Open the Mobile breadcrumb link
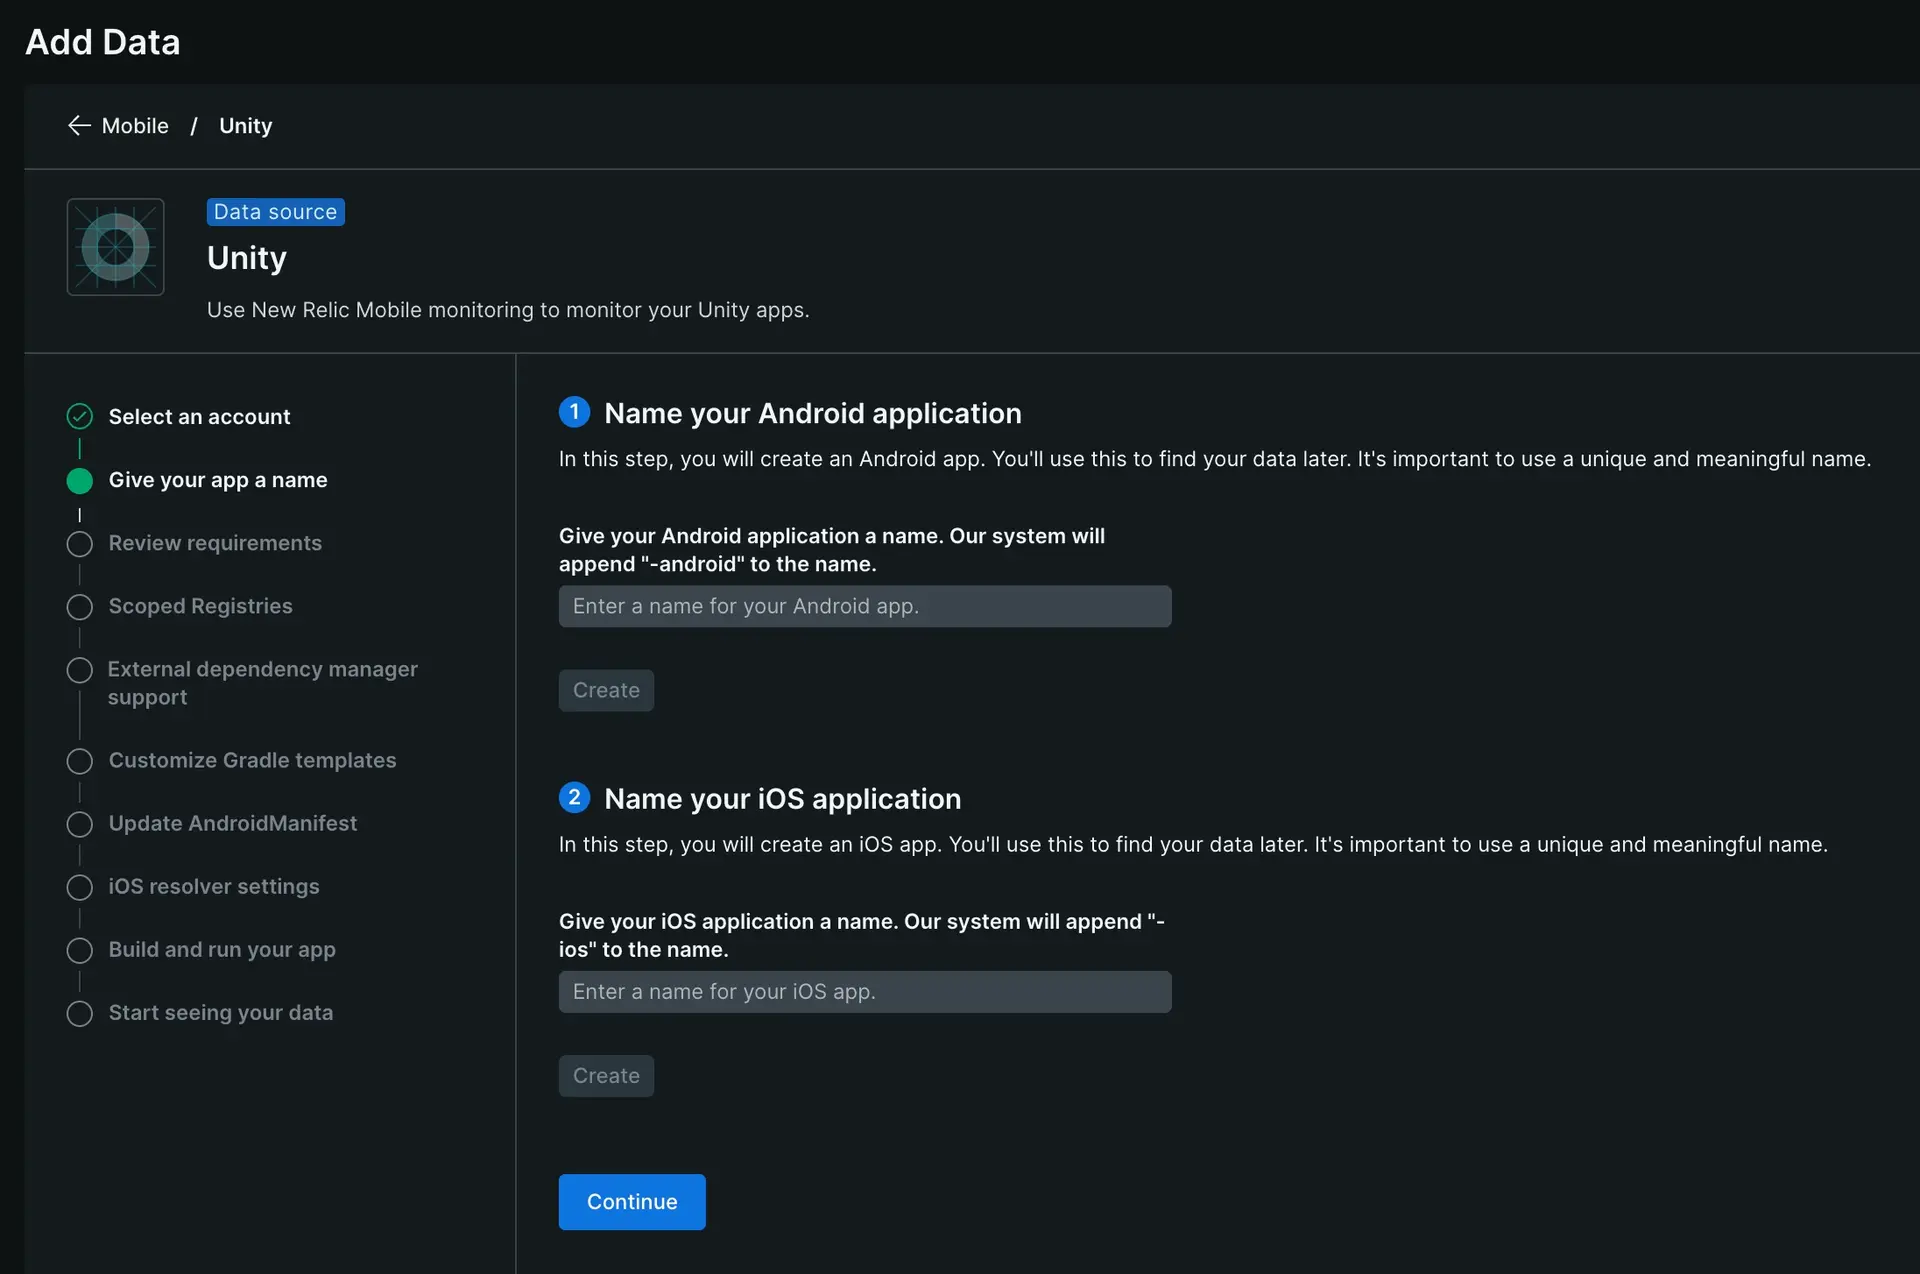Viewport: 1920px width, 1274px height. pyautogui.click(x=135, y=126)
